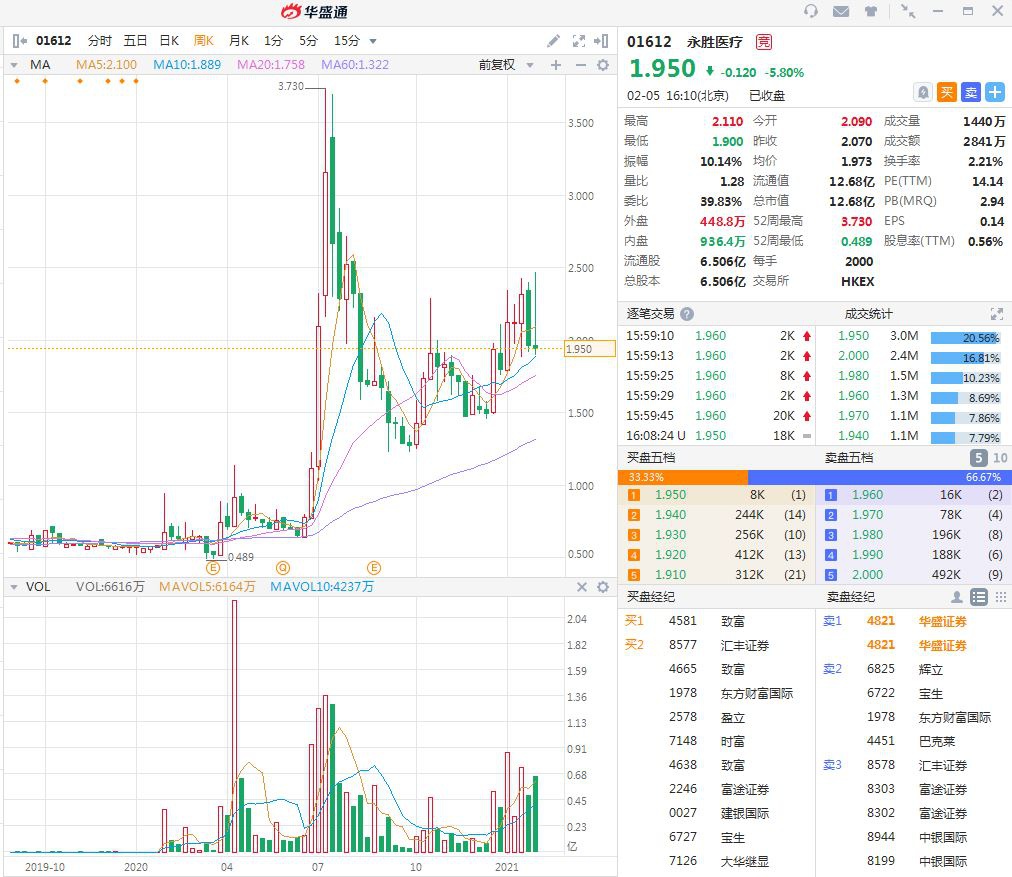This screenshot has width=1012, height=877.
Task: Close the VOL indicator panel
Action: [582, 587]
